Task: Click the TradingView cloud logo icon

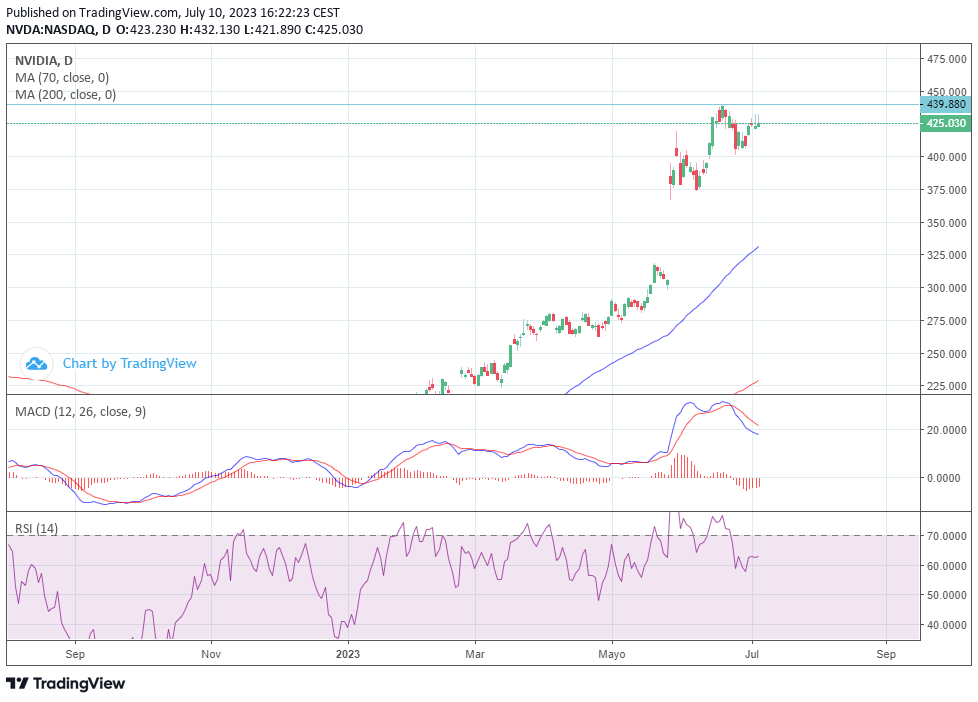Action: point(36,363)
